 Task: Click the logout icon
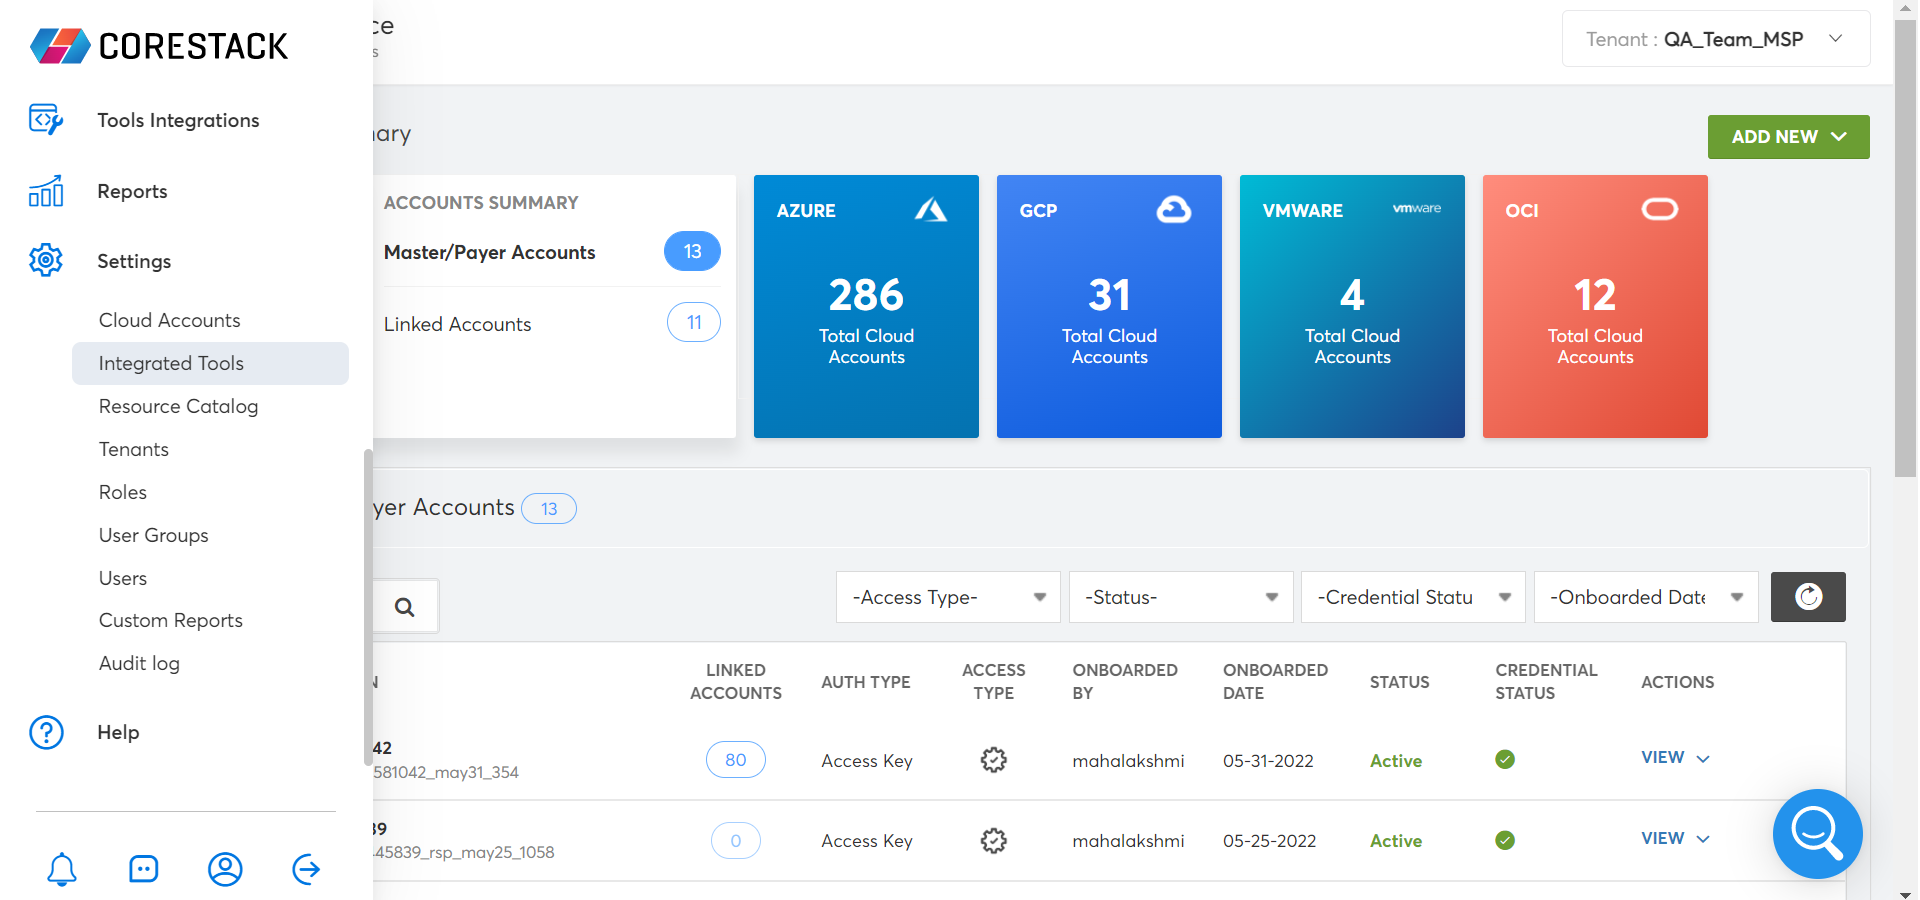pos(306,869)
